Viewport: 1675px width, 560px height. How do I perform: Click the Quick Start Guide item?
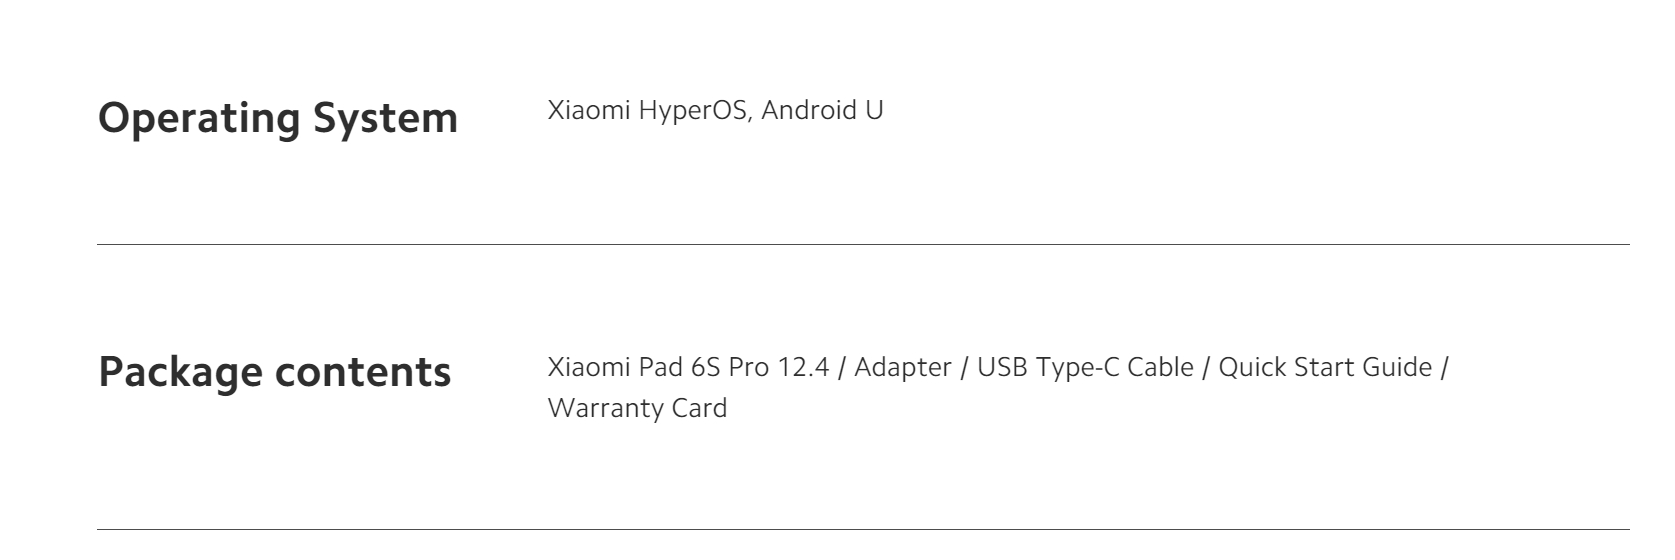(1325, 367)
